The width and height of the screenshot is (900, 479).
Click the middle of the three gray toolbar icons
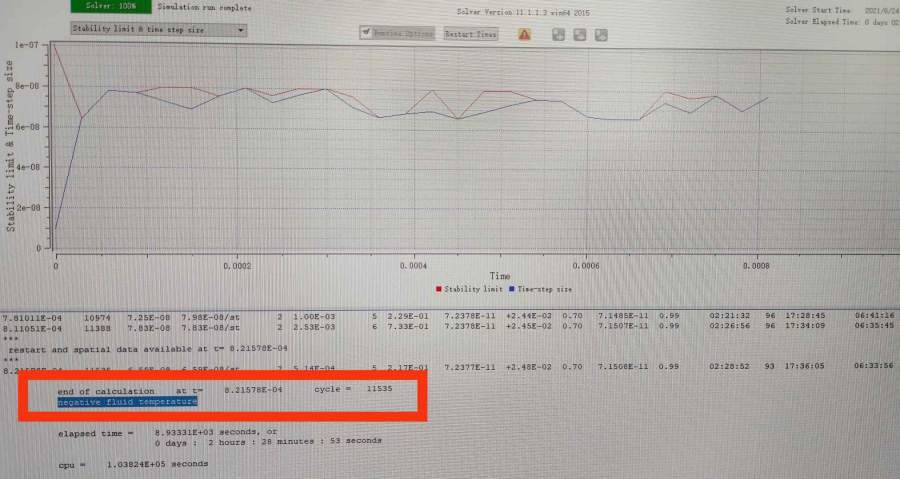580,34
